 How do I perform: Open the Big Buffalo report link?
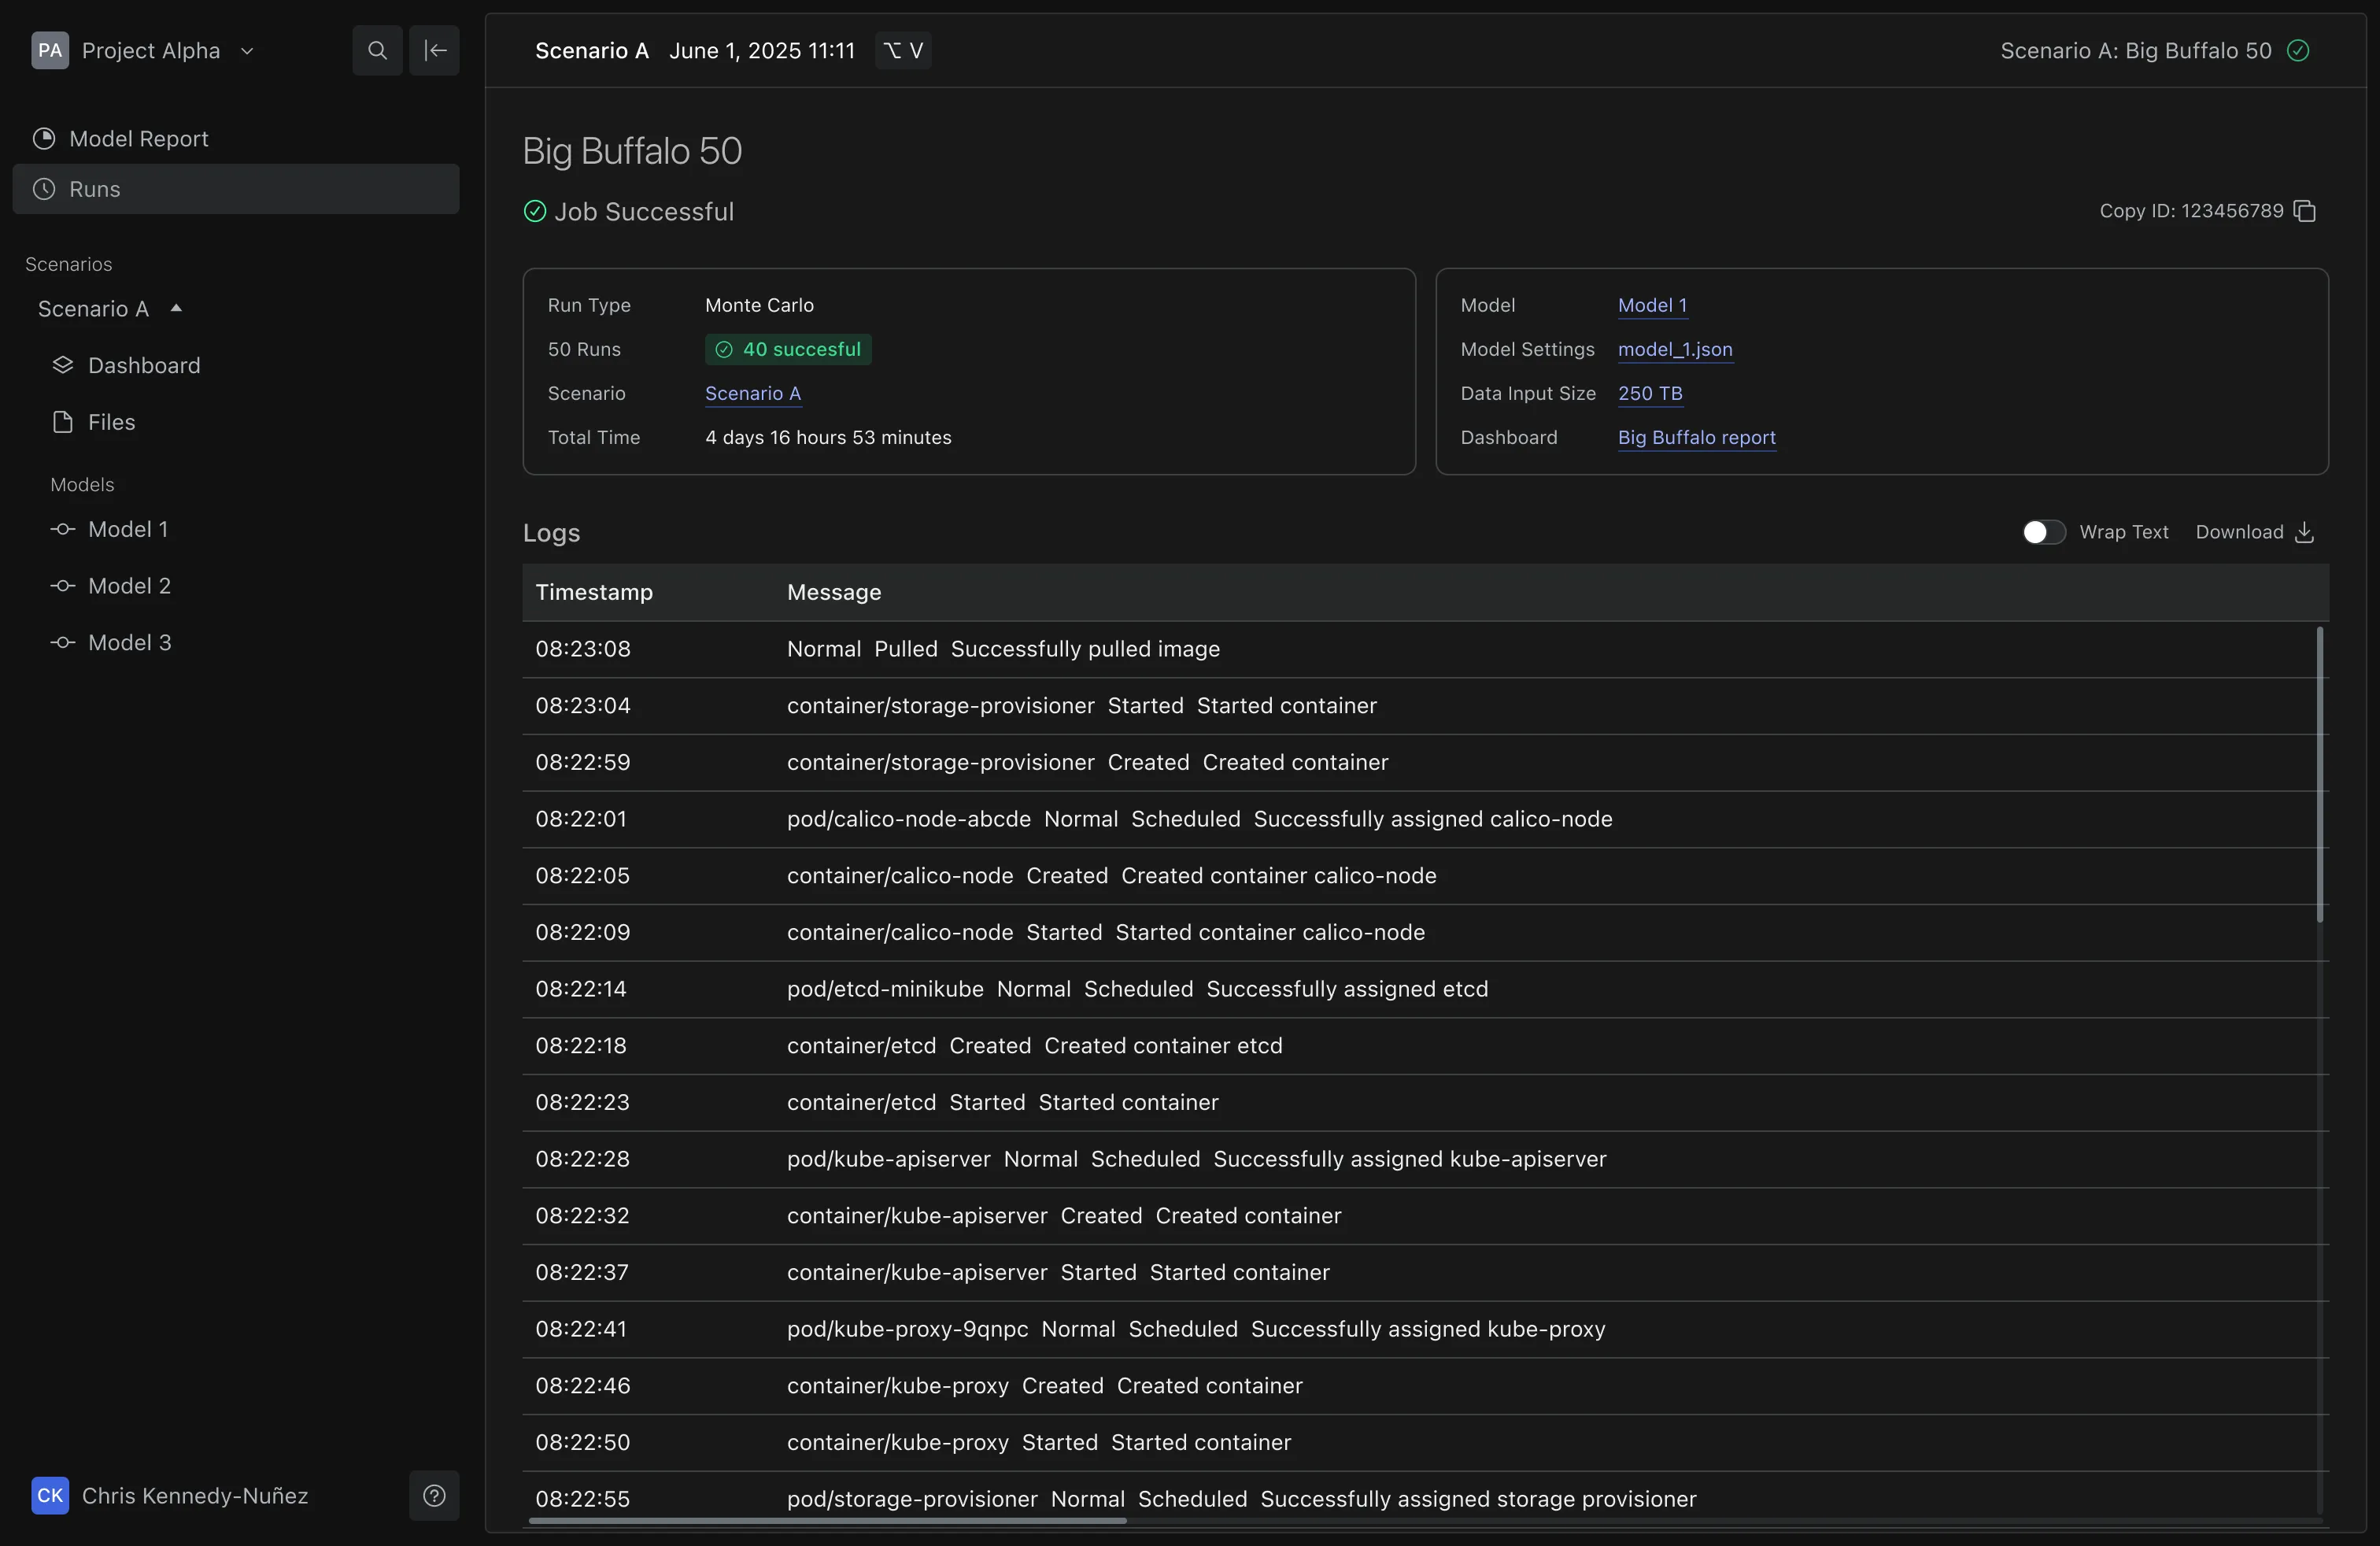click(1696, 437)
